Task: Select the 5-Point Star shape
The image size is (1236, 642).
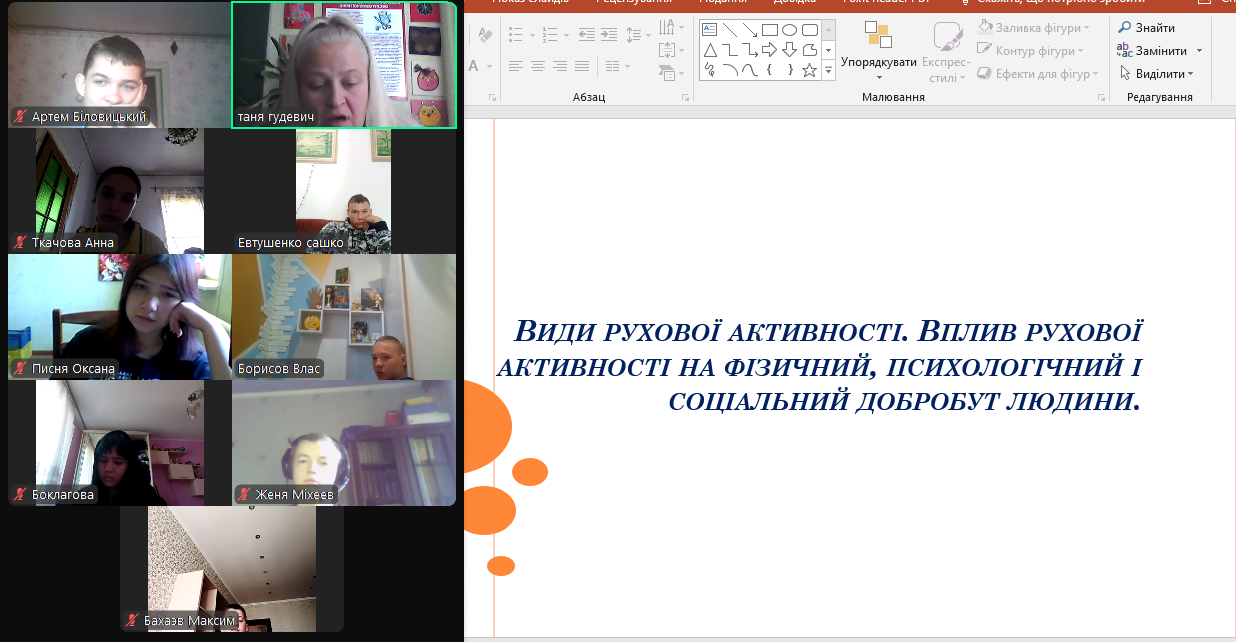Action: coord(810,69)
